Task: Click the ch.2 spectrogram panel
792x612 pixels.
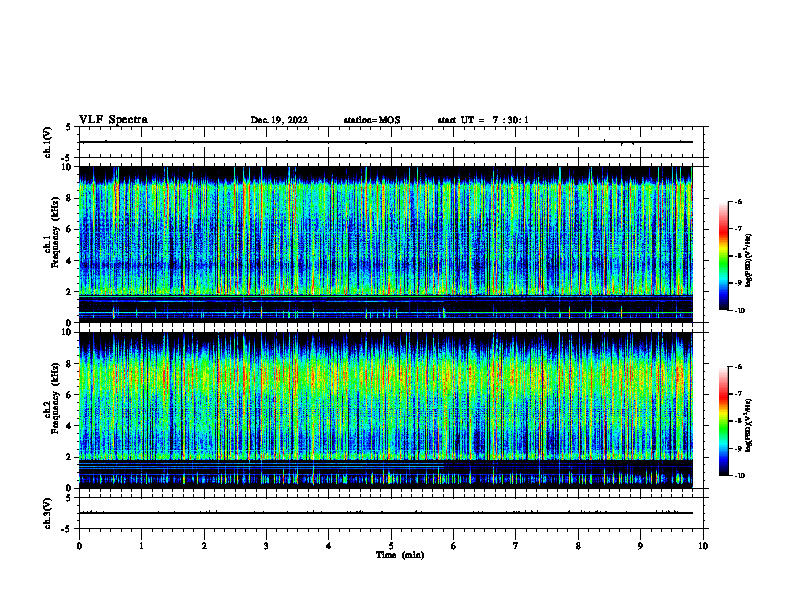Action: [x=386, y=410]
